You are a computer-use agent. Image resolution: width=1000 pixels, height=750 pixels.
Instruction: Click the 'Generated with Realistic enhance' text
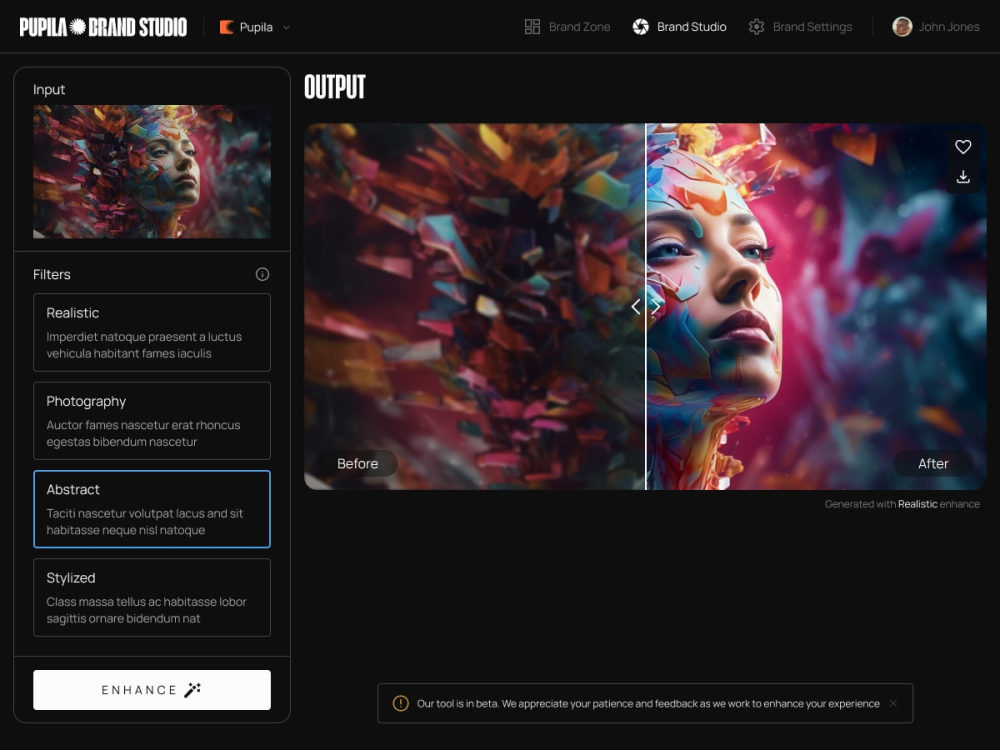[902, 504]
